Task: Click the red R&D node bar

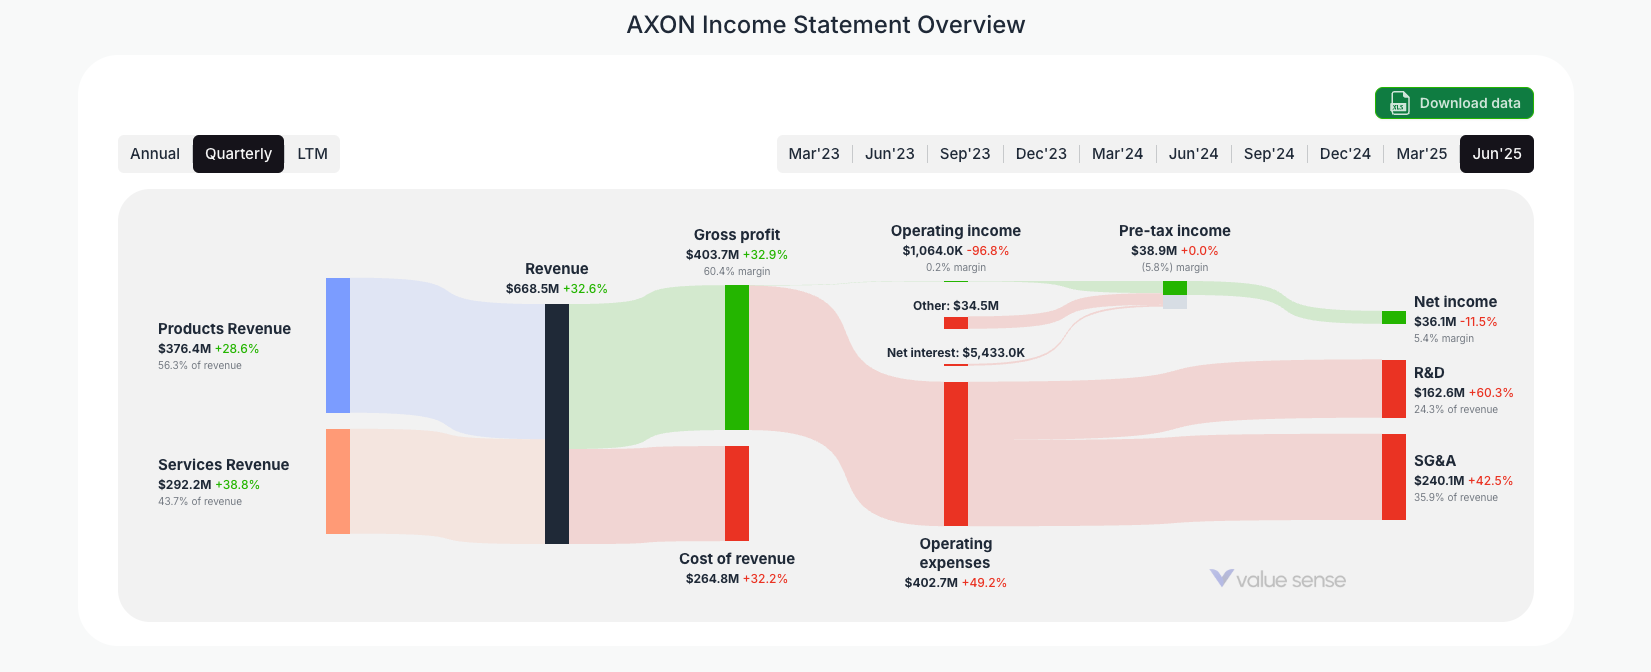Action: pos(1394,389)
